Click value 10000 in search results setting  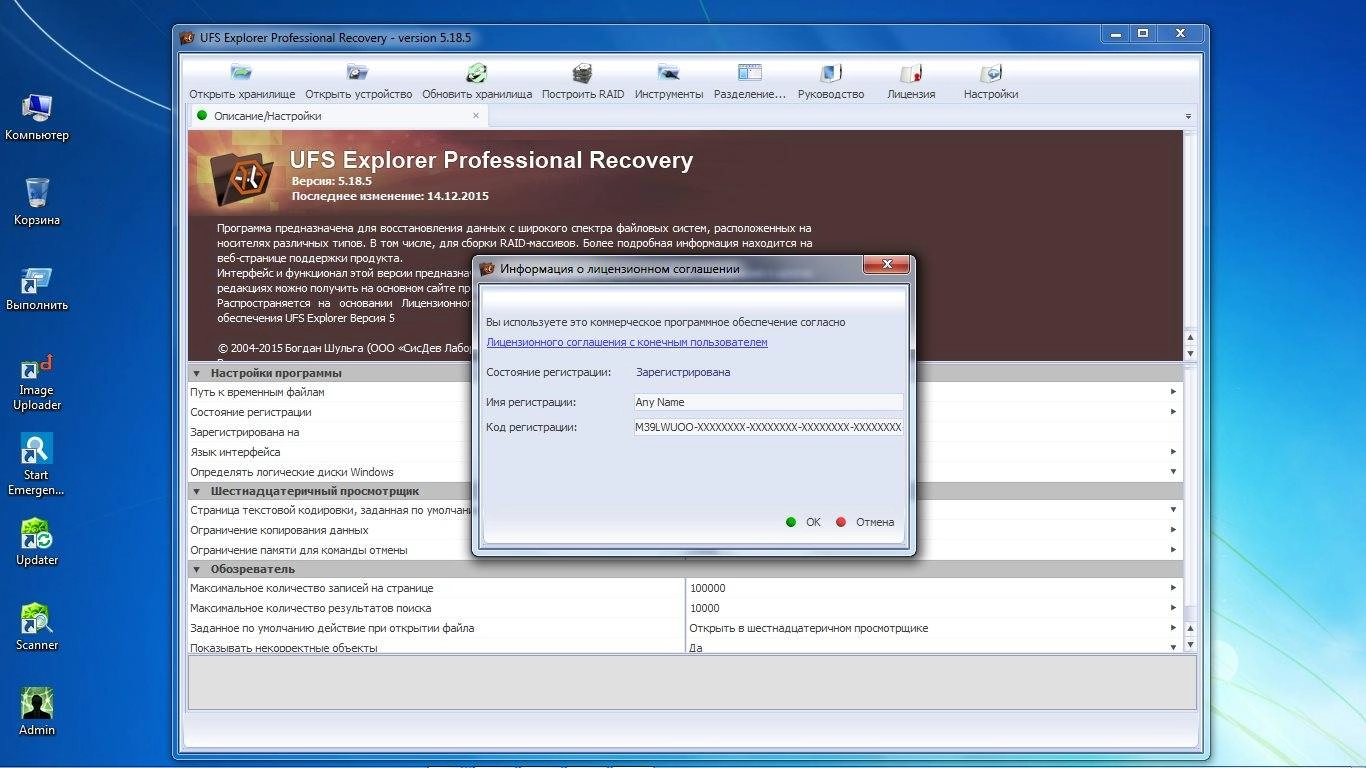click(705, 608)
